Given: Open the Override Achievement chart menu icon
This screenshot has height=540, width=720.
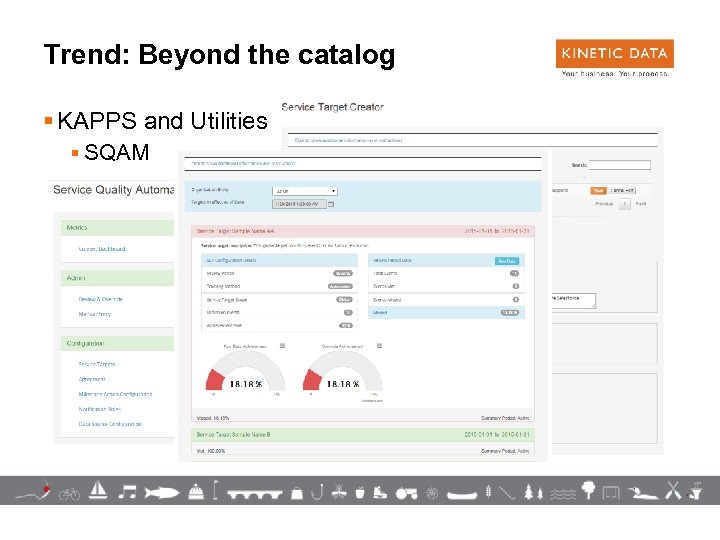Looking at the screenshot, I should click(379, 346).
